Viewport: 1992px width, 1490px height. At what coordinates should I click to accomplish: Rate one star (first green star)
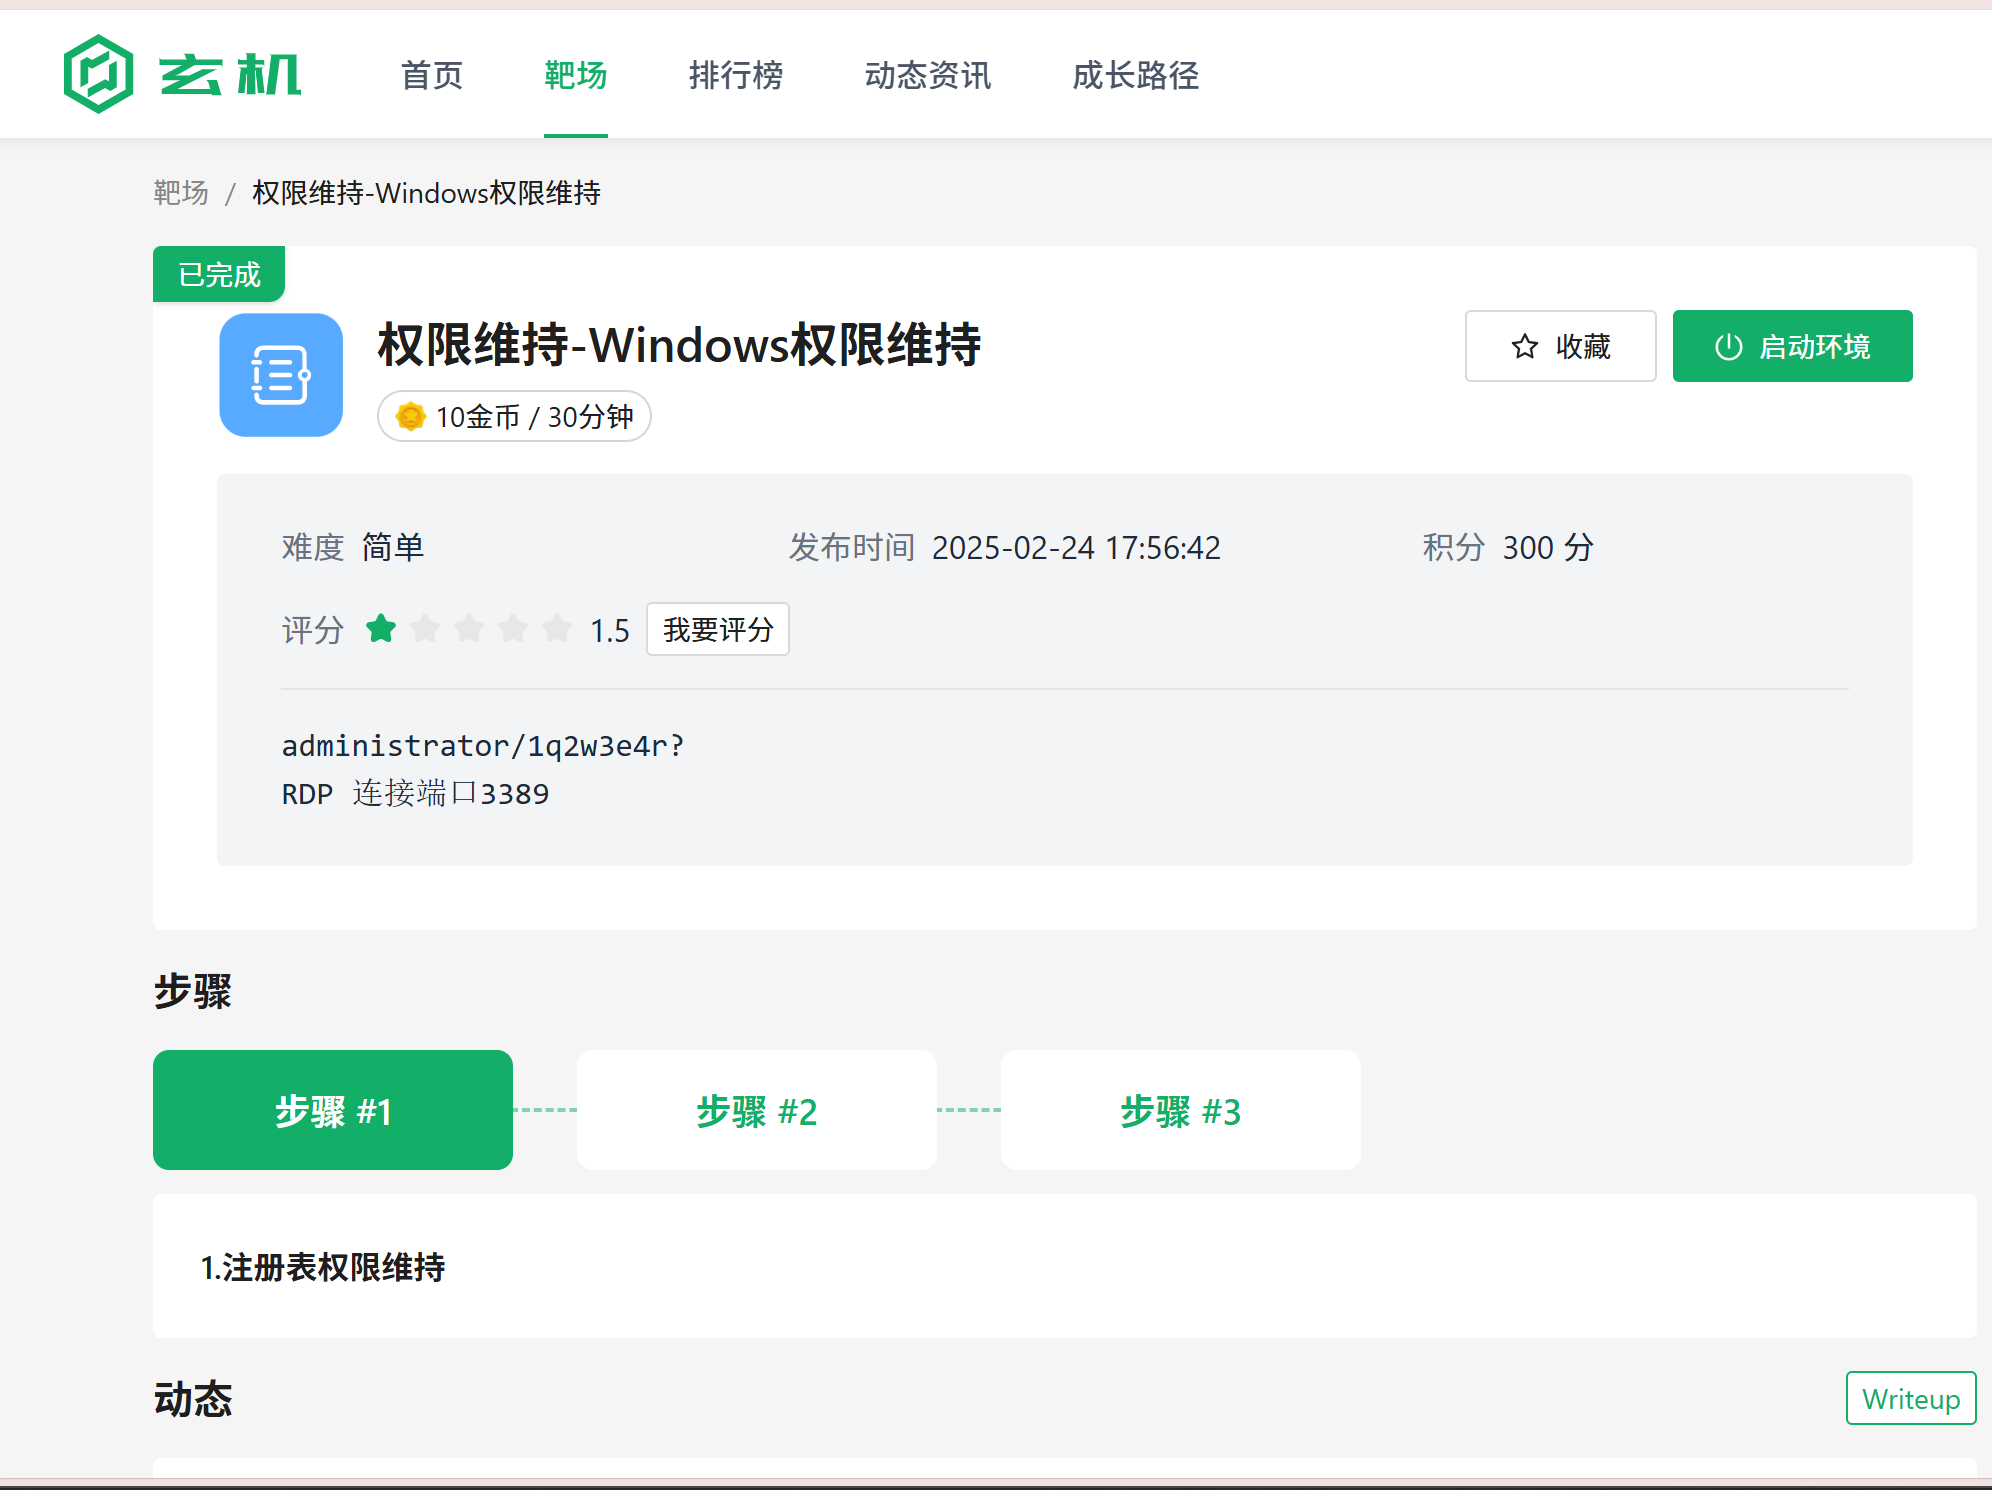tap(381, 629)
